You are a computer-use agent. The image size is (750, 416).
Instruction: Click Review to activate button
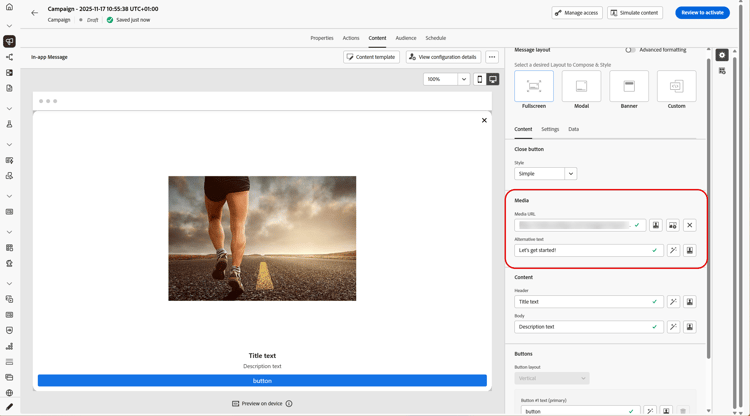click(x=702, y=13)
